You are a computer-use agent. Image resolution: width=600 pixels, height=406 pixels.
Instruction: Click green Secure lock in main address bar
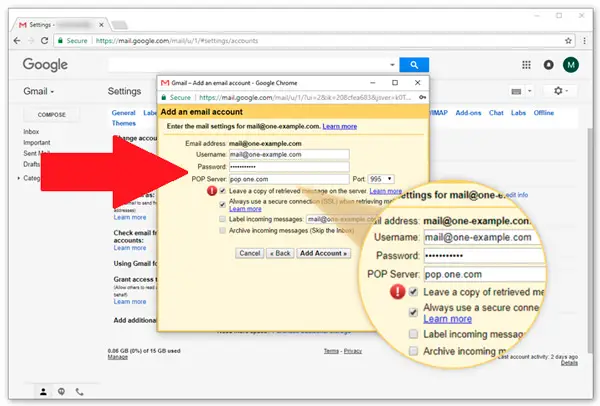60,41
